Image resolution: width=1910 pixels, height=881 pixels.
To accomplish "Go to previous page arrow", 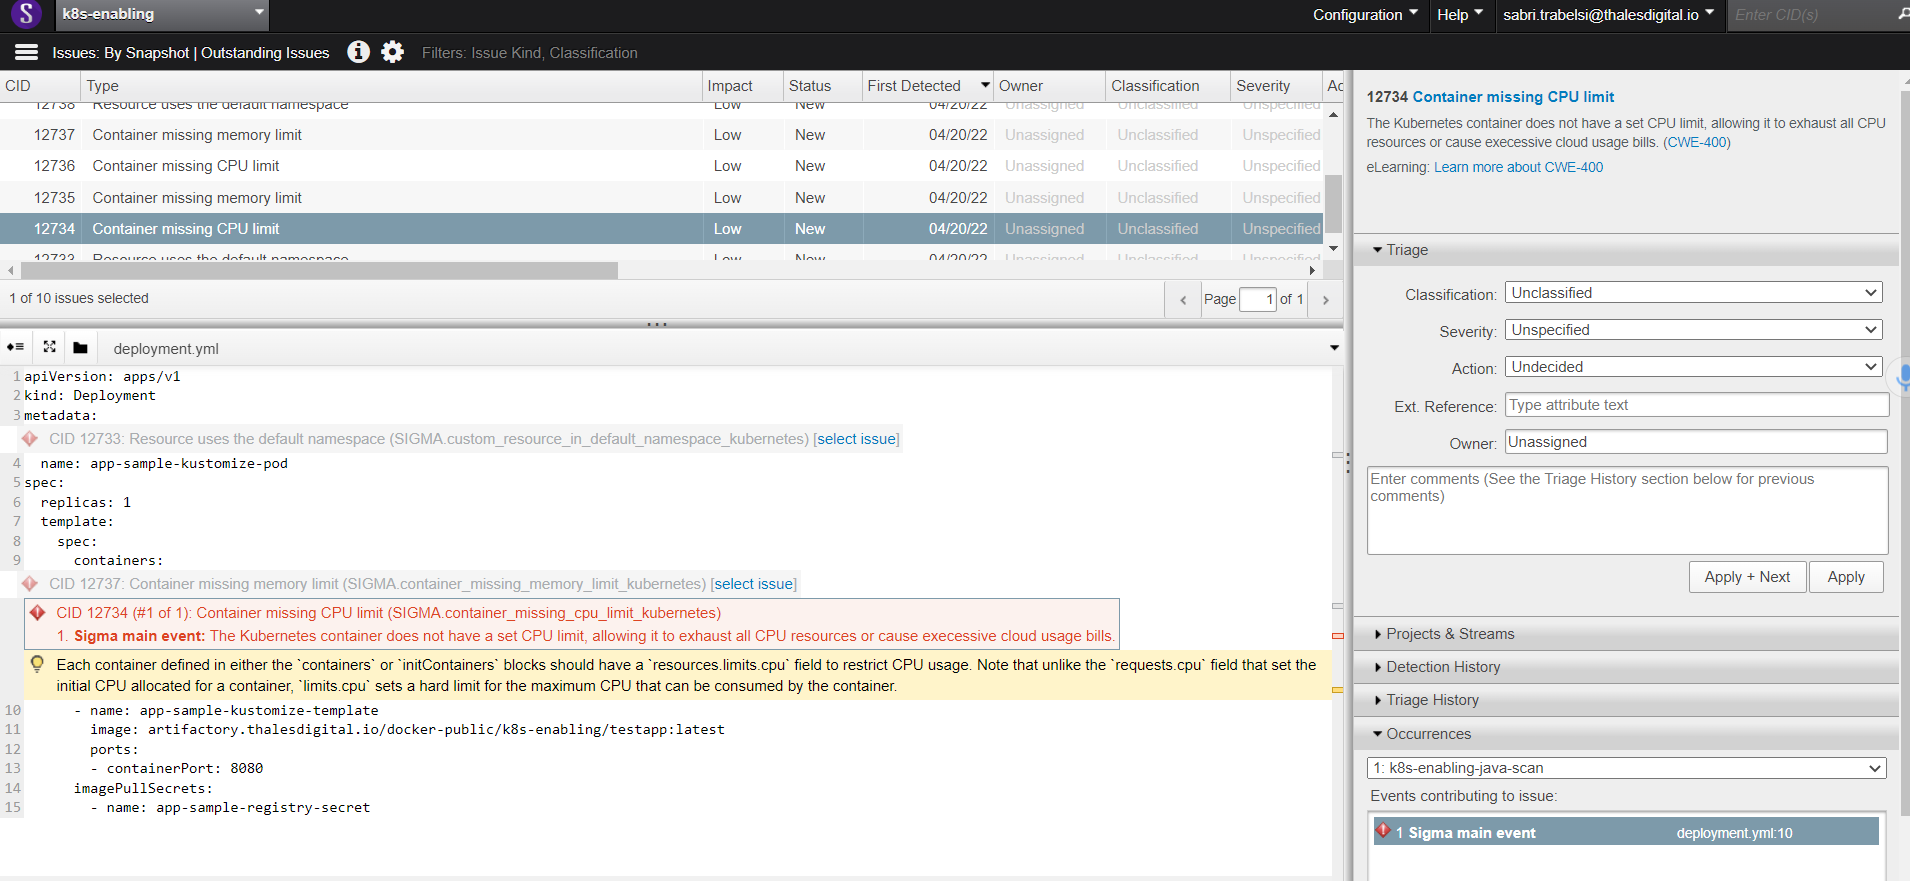I will click(x=1183, y=300).
